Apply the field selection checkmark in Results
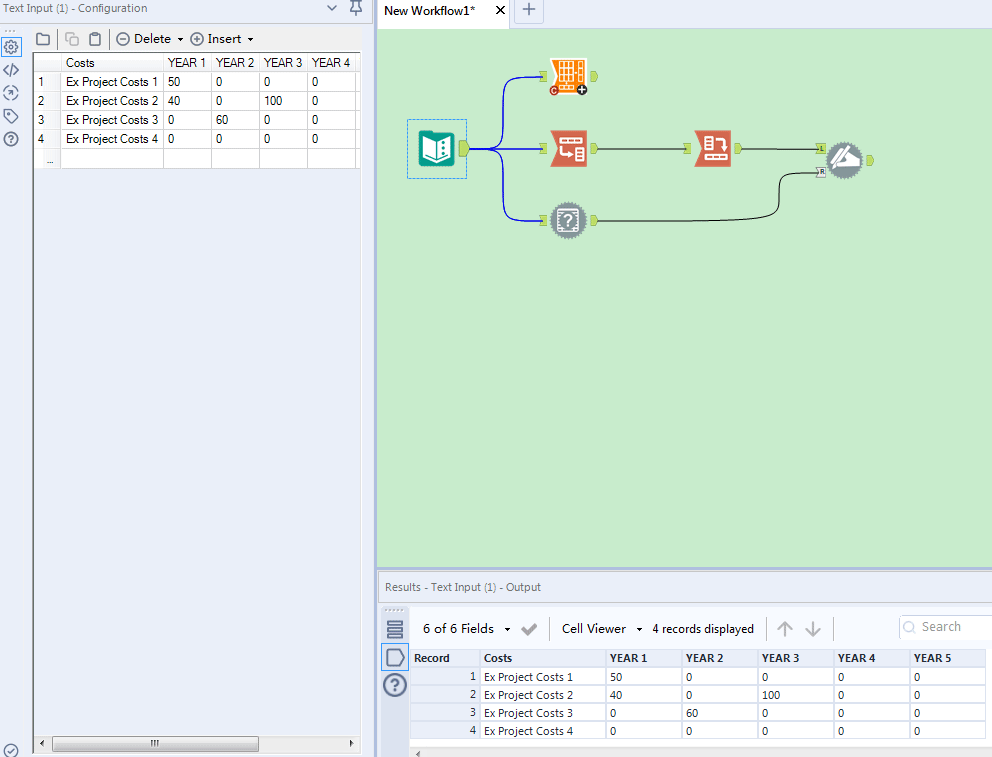 pos(530,629)
